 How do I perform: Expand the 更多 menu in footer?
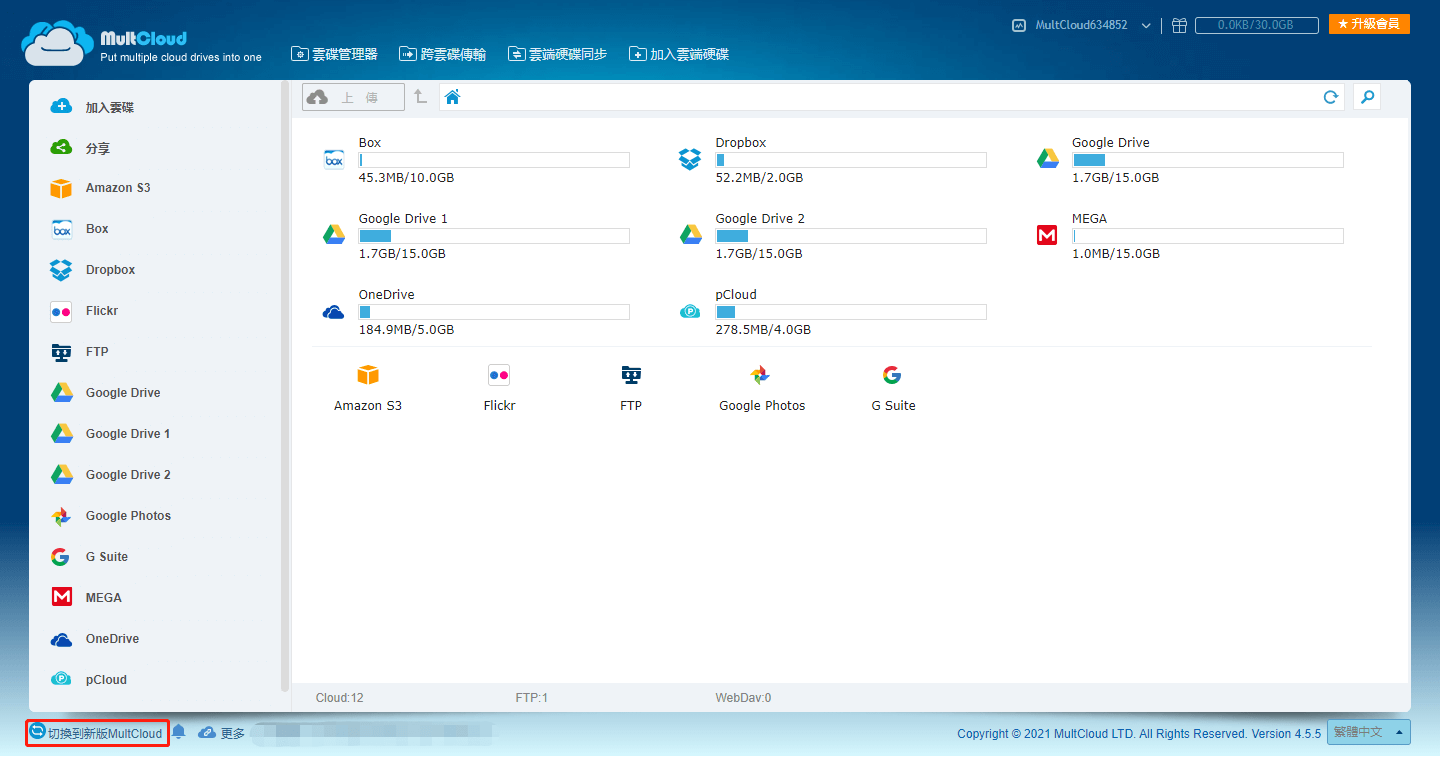pyautogui.click(x=222, y=733)
